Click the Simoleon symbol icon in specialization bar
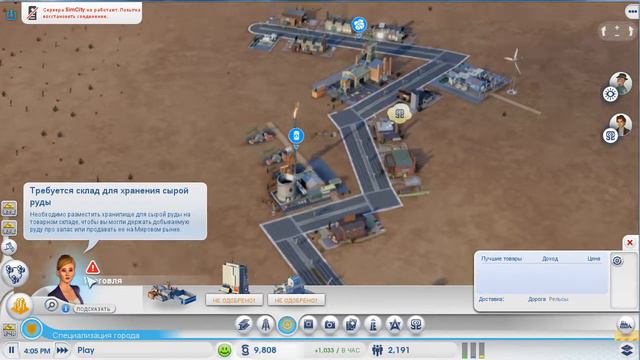The width and height of the screenshot is (640, 360). point(416,325)
